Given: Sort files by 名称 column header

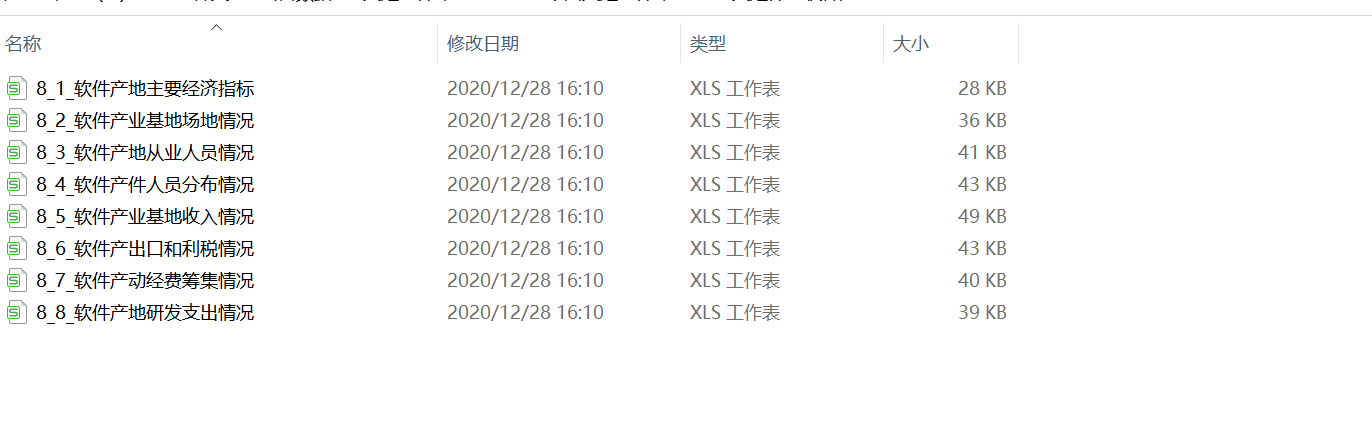Looking at the screenshot, I should click(219, 44).
